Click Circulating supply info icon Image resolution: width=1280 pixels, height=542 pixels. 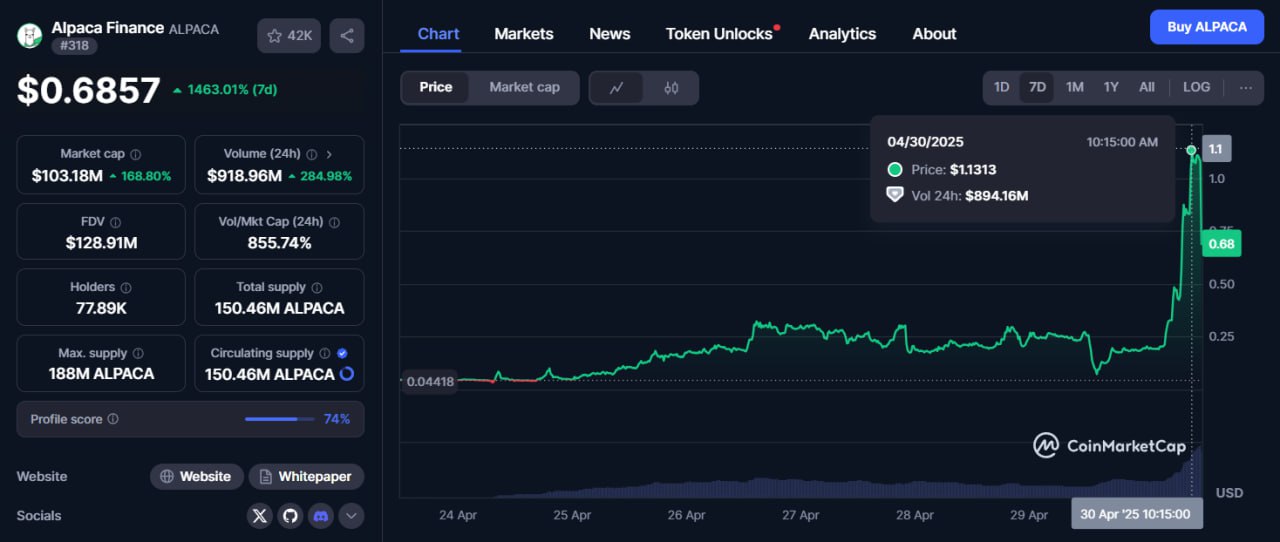point(324,353)
